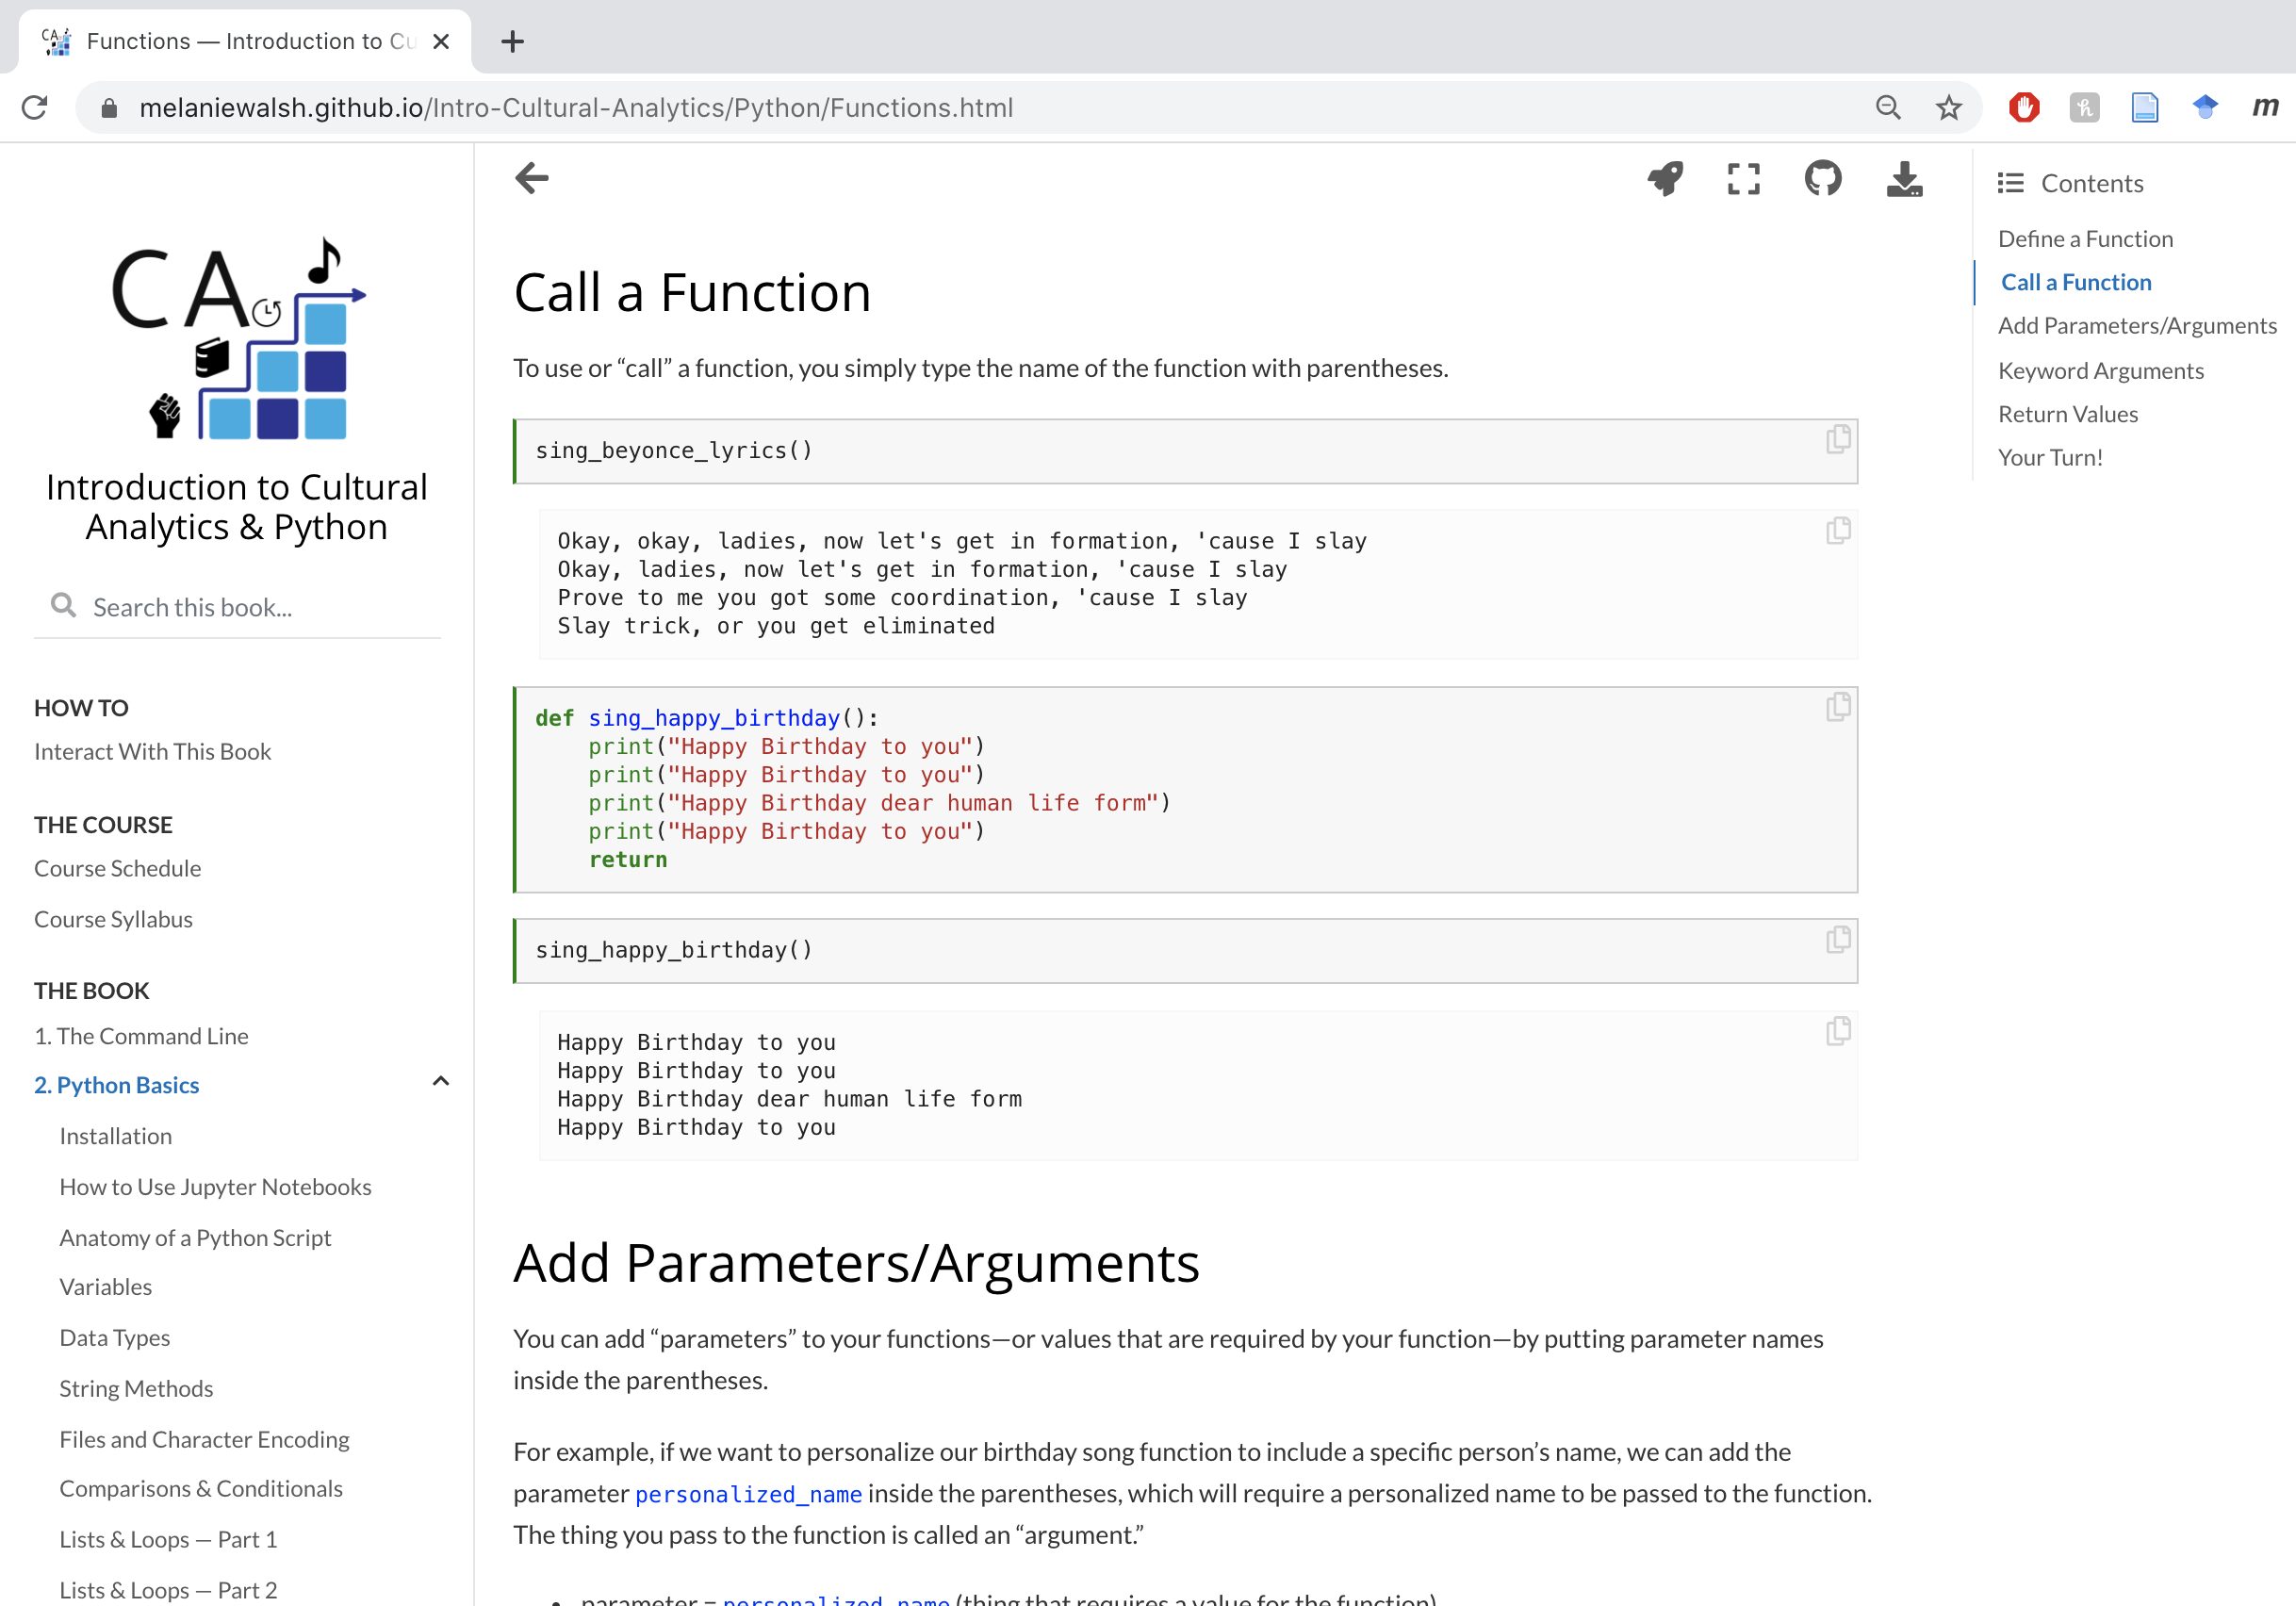This screenshot has width=2296, height=1606.
Task: Click Your Turn! in contents panel
Action: (2052, 457)
